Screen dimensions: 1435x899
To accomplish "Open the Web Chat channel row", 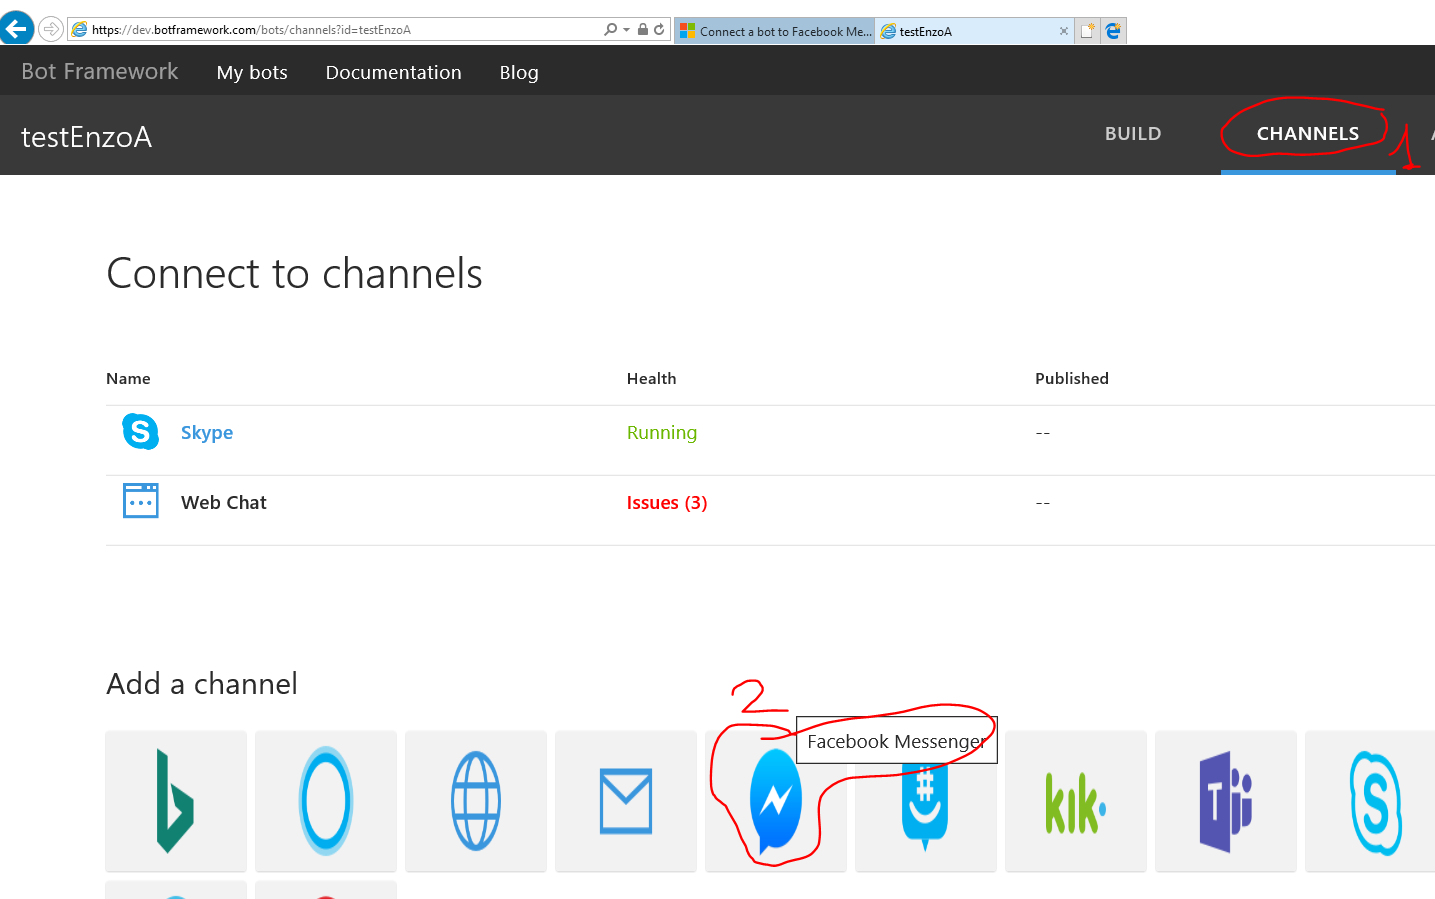I will tap(223, 503).
